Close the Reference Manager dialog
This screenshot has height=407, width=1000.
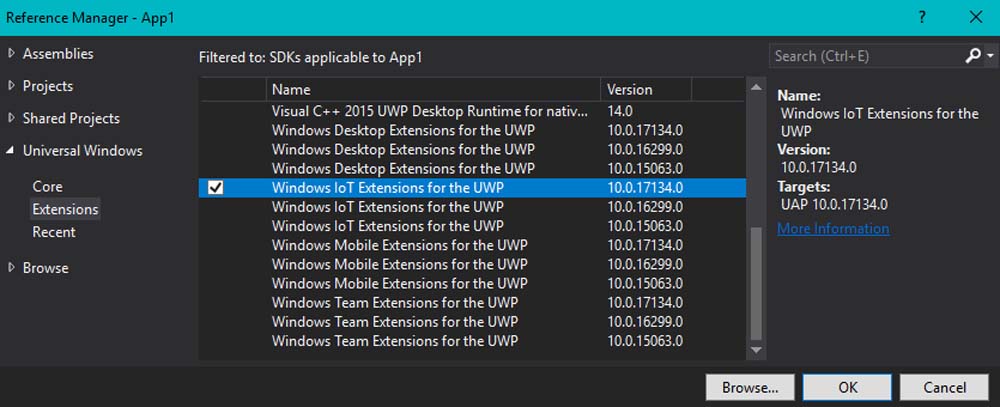[x=976, y=17]
